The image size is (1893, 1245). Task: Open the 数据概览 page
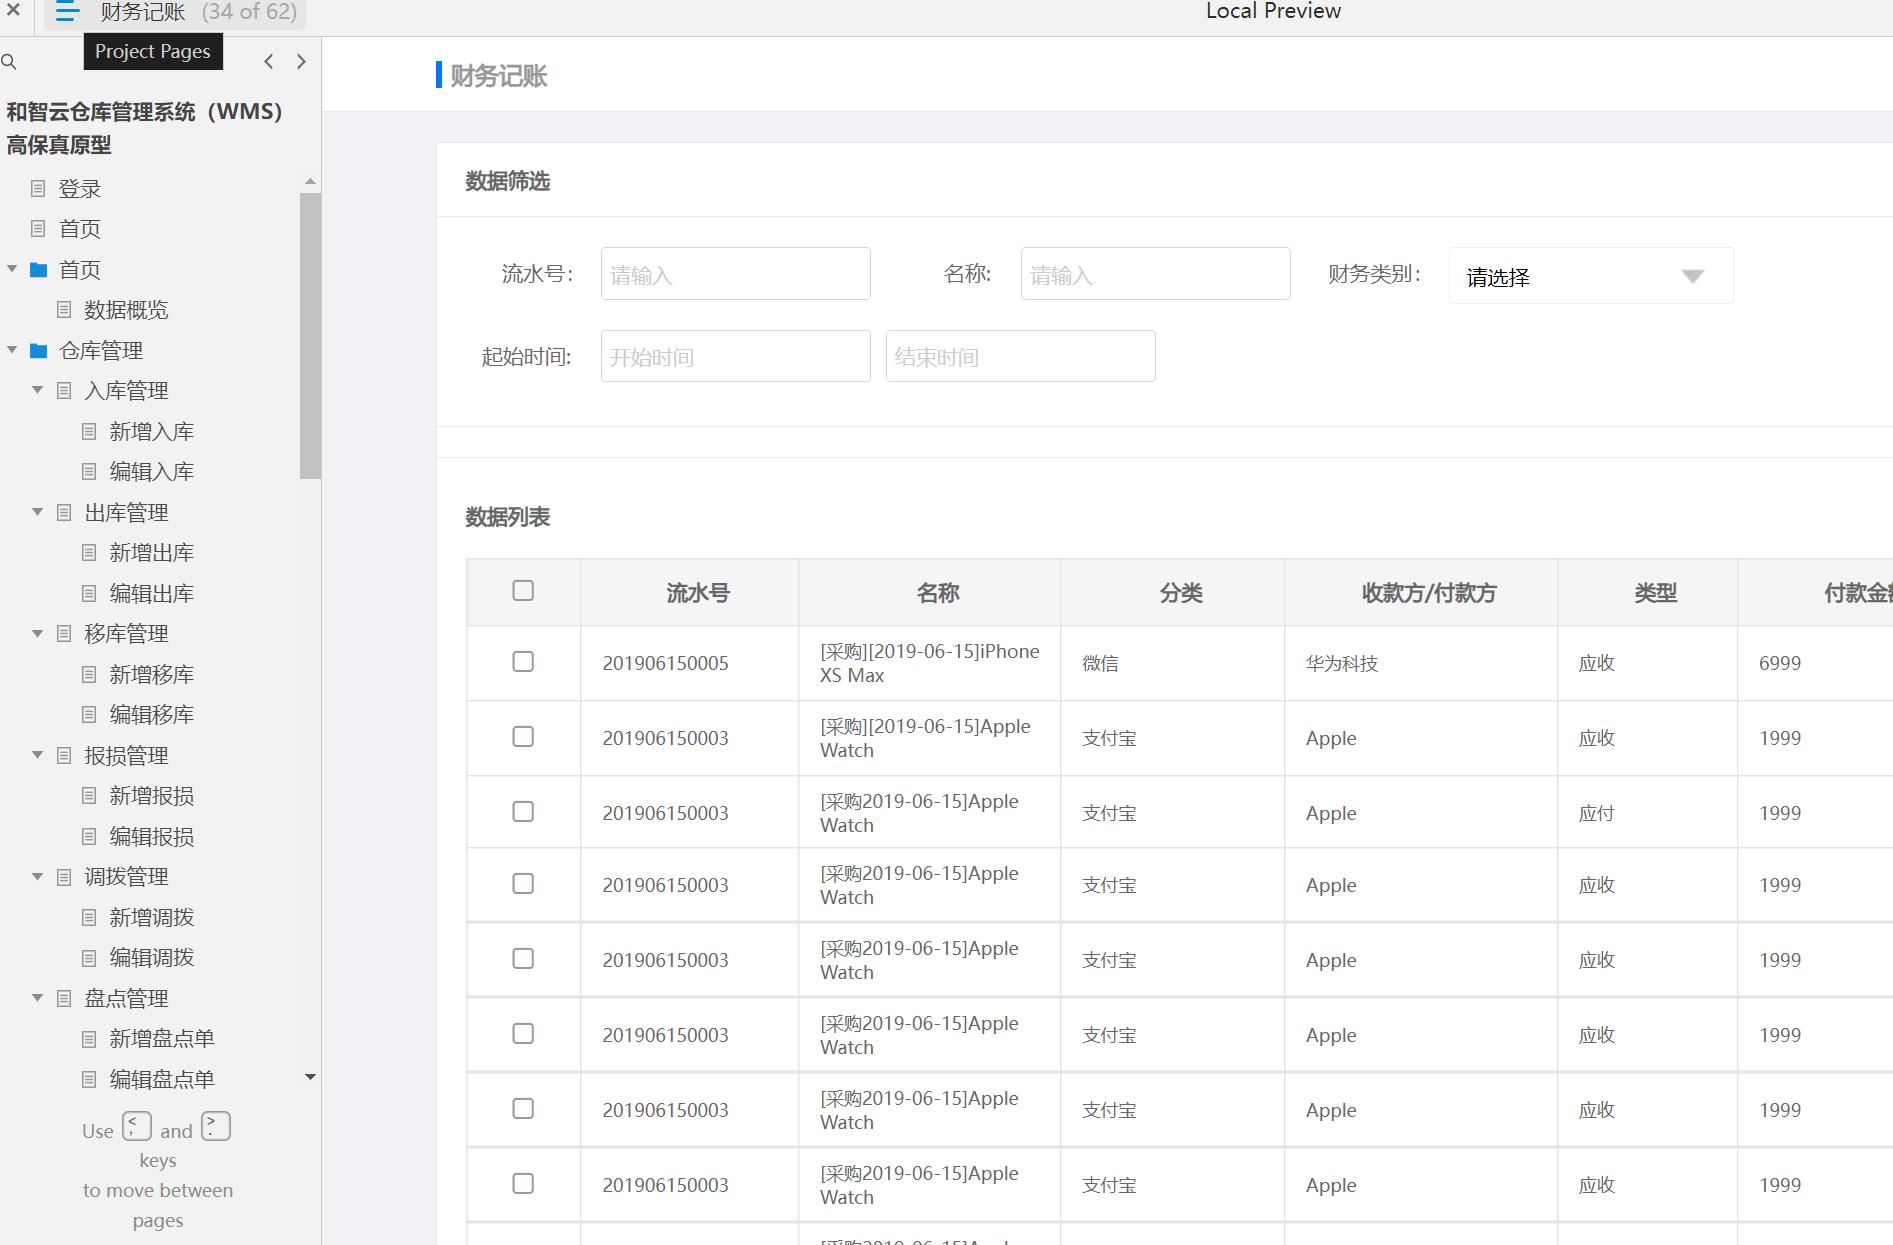click(x=126, y=310)
